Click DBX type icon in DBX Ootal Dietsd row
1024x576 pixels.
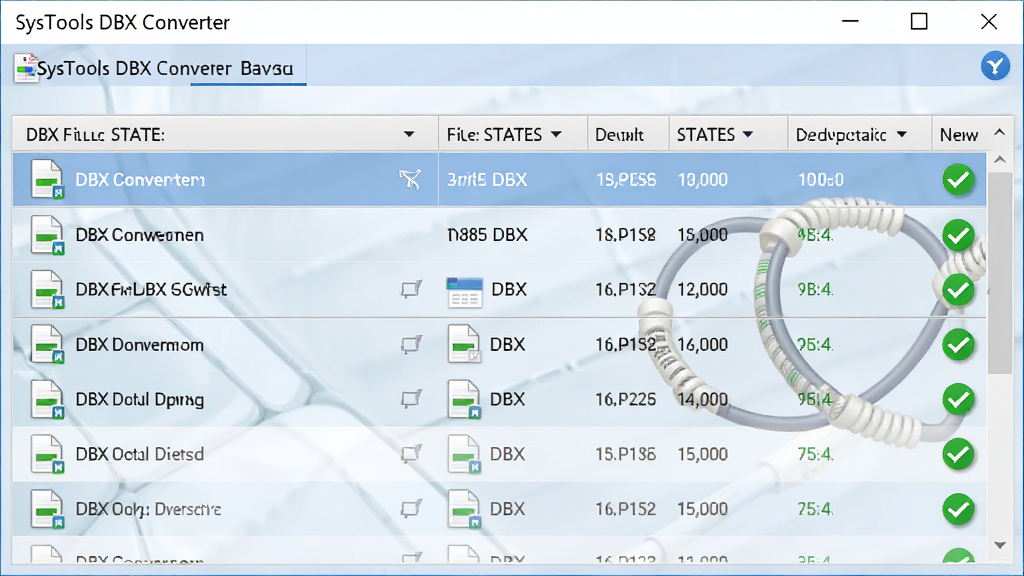click(x=464, y=454)
